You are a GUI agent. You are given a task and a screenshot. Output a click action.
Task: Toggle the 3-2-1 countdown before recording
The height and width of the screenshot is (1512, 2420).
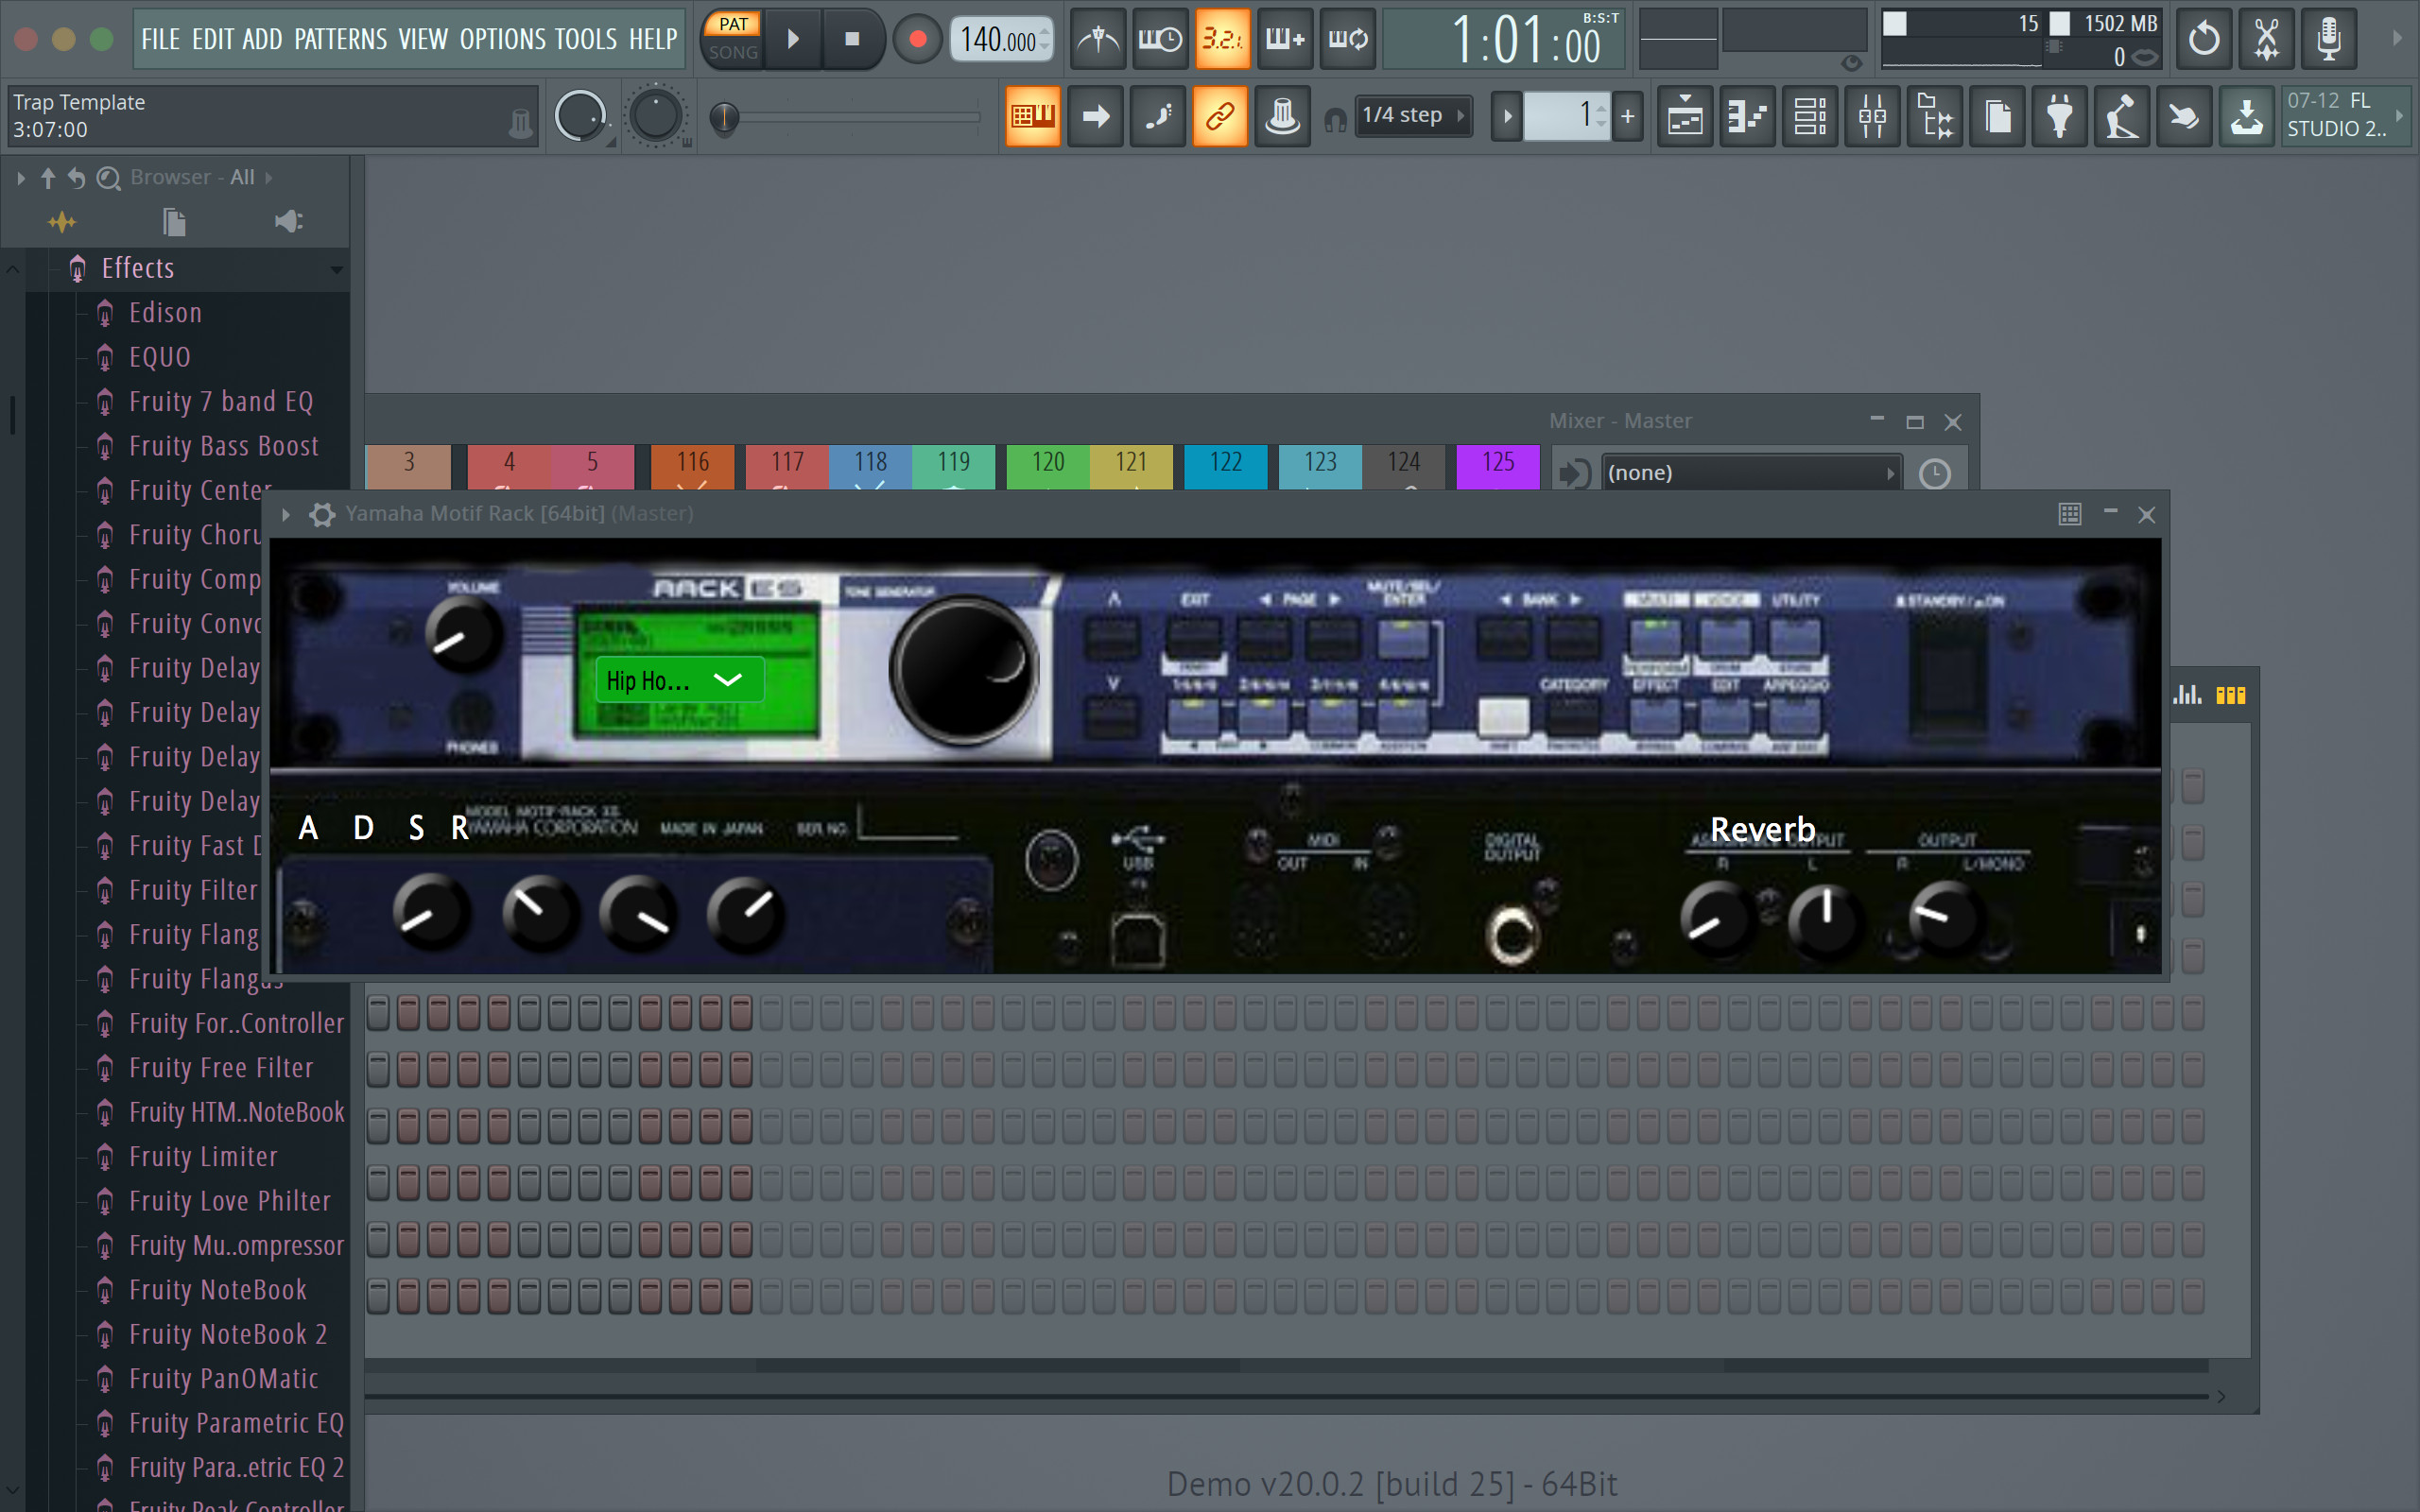pos(1223,39)
